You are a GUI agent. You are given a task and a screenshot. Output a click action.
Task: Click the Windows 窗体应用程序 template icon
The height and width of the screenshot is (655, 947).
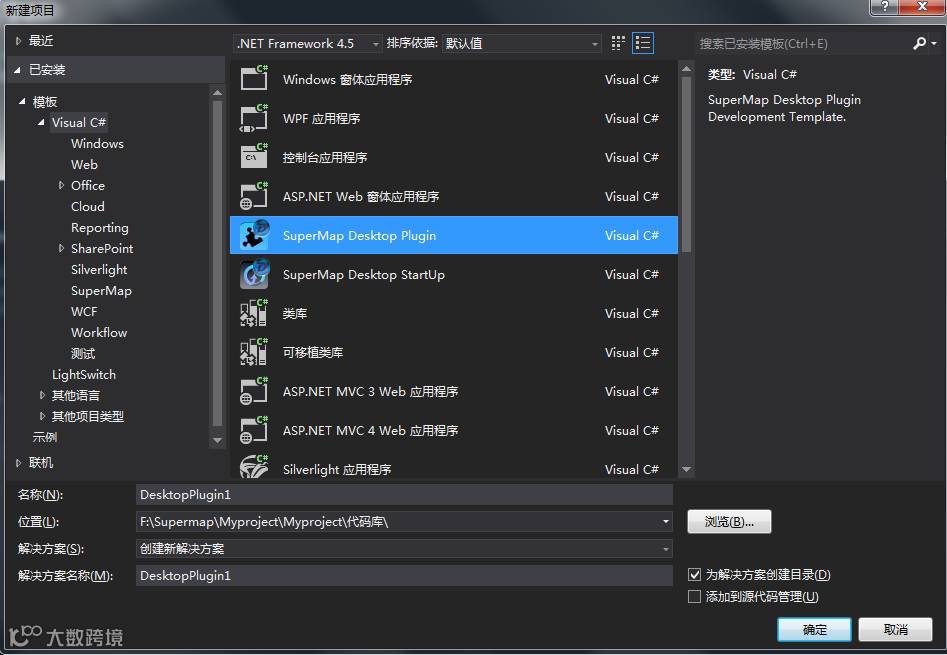254,78
